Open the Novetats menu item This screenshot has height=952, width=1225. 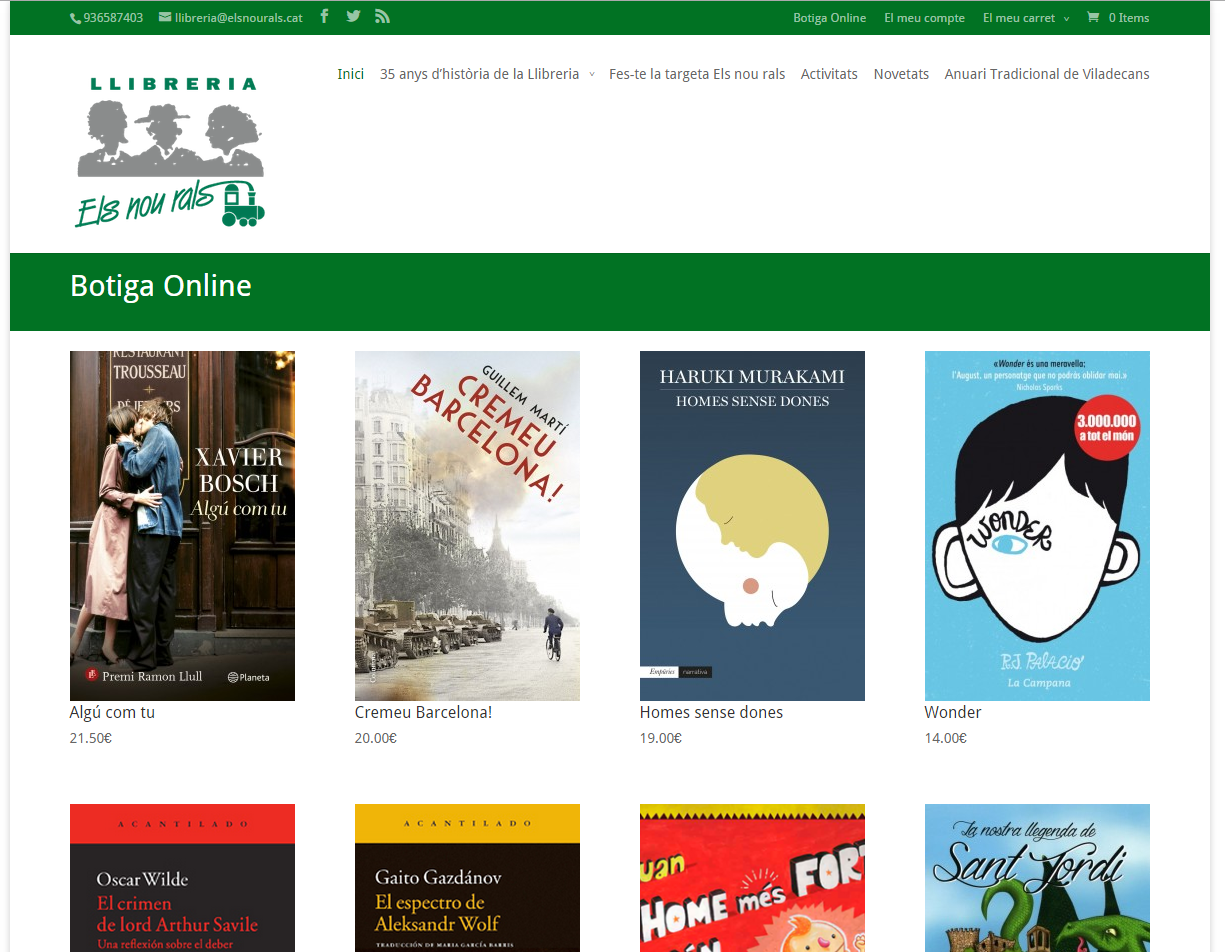tap(901, 74)
